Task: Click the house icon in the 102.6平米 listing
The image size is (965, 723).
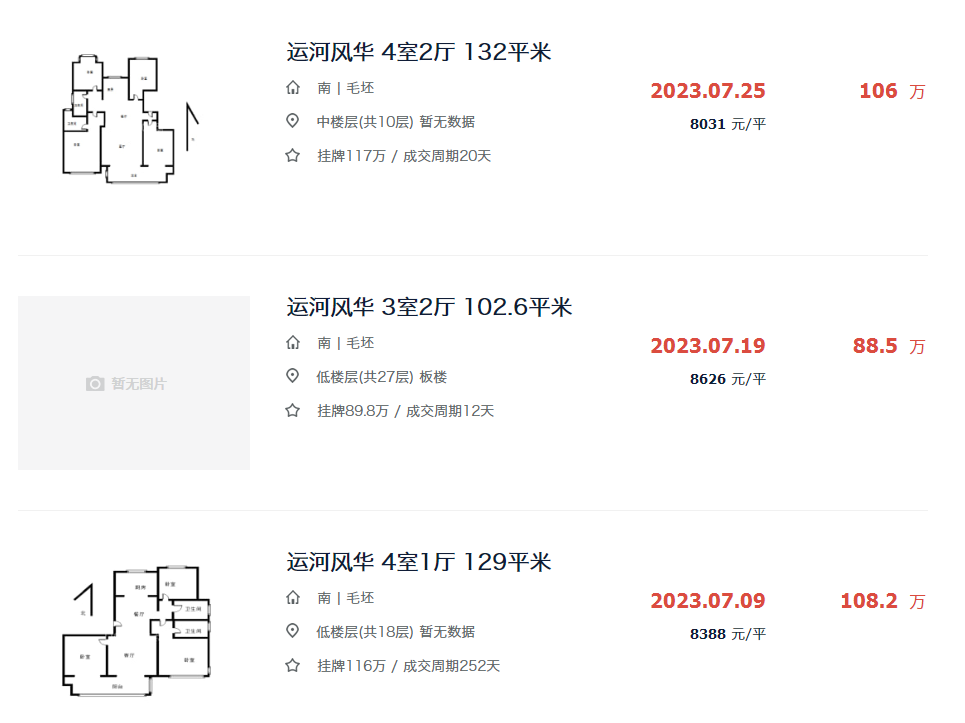Action: point(293,343)
